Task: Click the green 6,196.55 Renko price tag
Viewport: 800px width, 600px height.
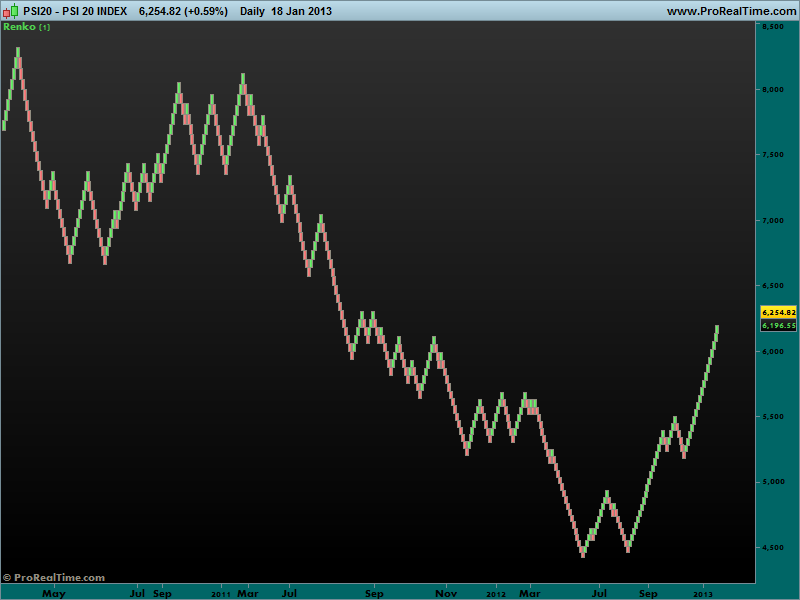Action: [779, 326]
